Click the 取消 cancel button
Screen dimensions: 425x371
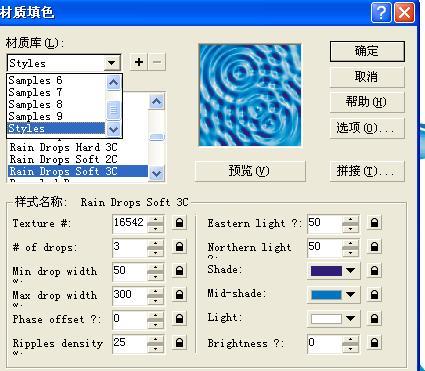tap(367, 77)
